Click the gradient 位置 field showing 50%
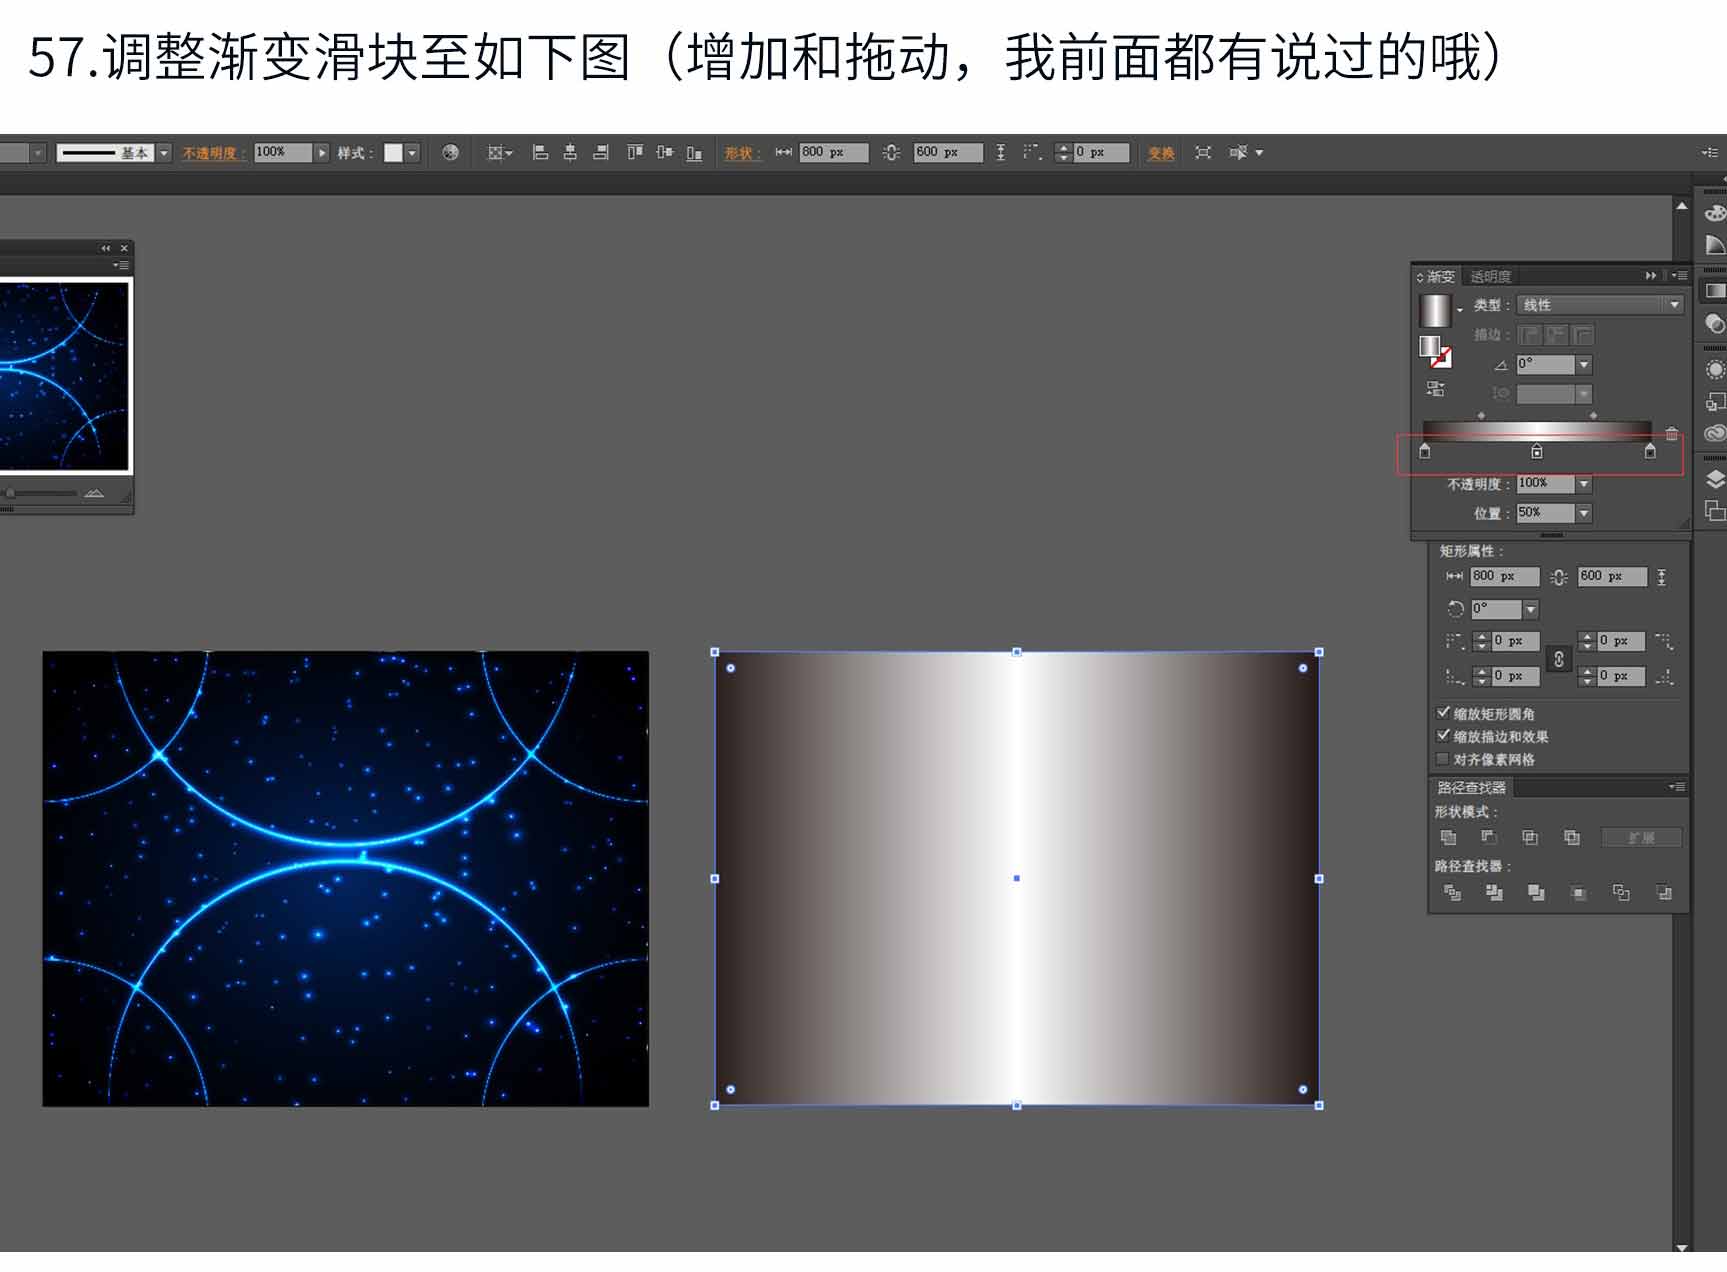This screenshot has width=1727, height=1272. (x=1546, y=513)
